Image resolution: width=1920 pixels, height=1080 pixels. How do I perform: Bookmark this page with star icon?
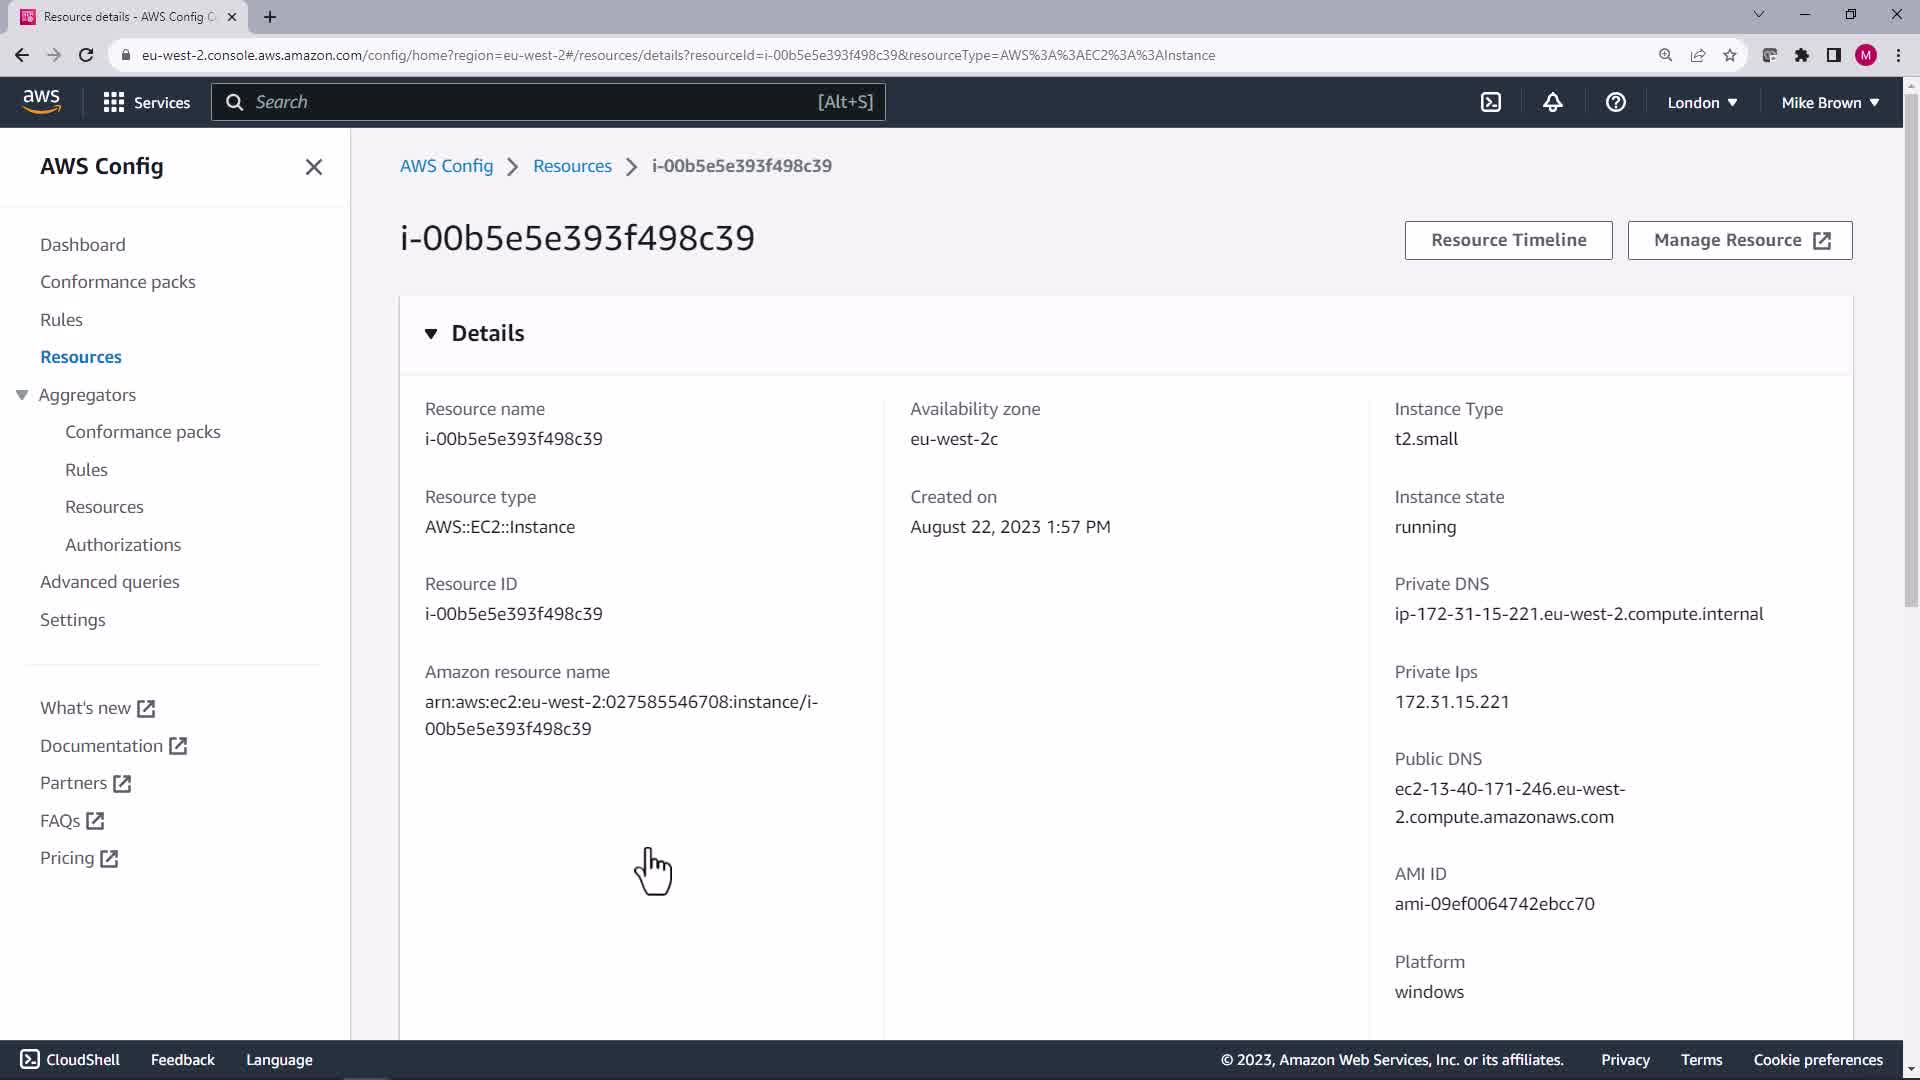[x=1730, y=55]
